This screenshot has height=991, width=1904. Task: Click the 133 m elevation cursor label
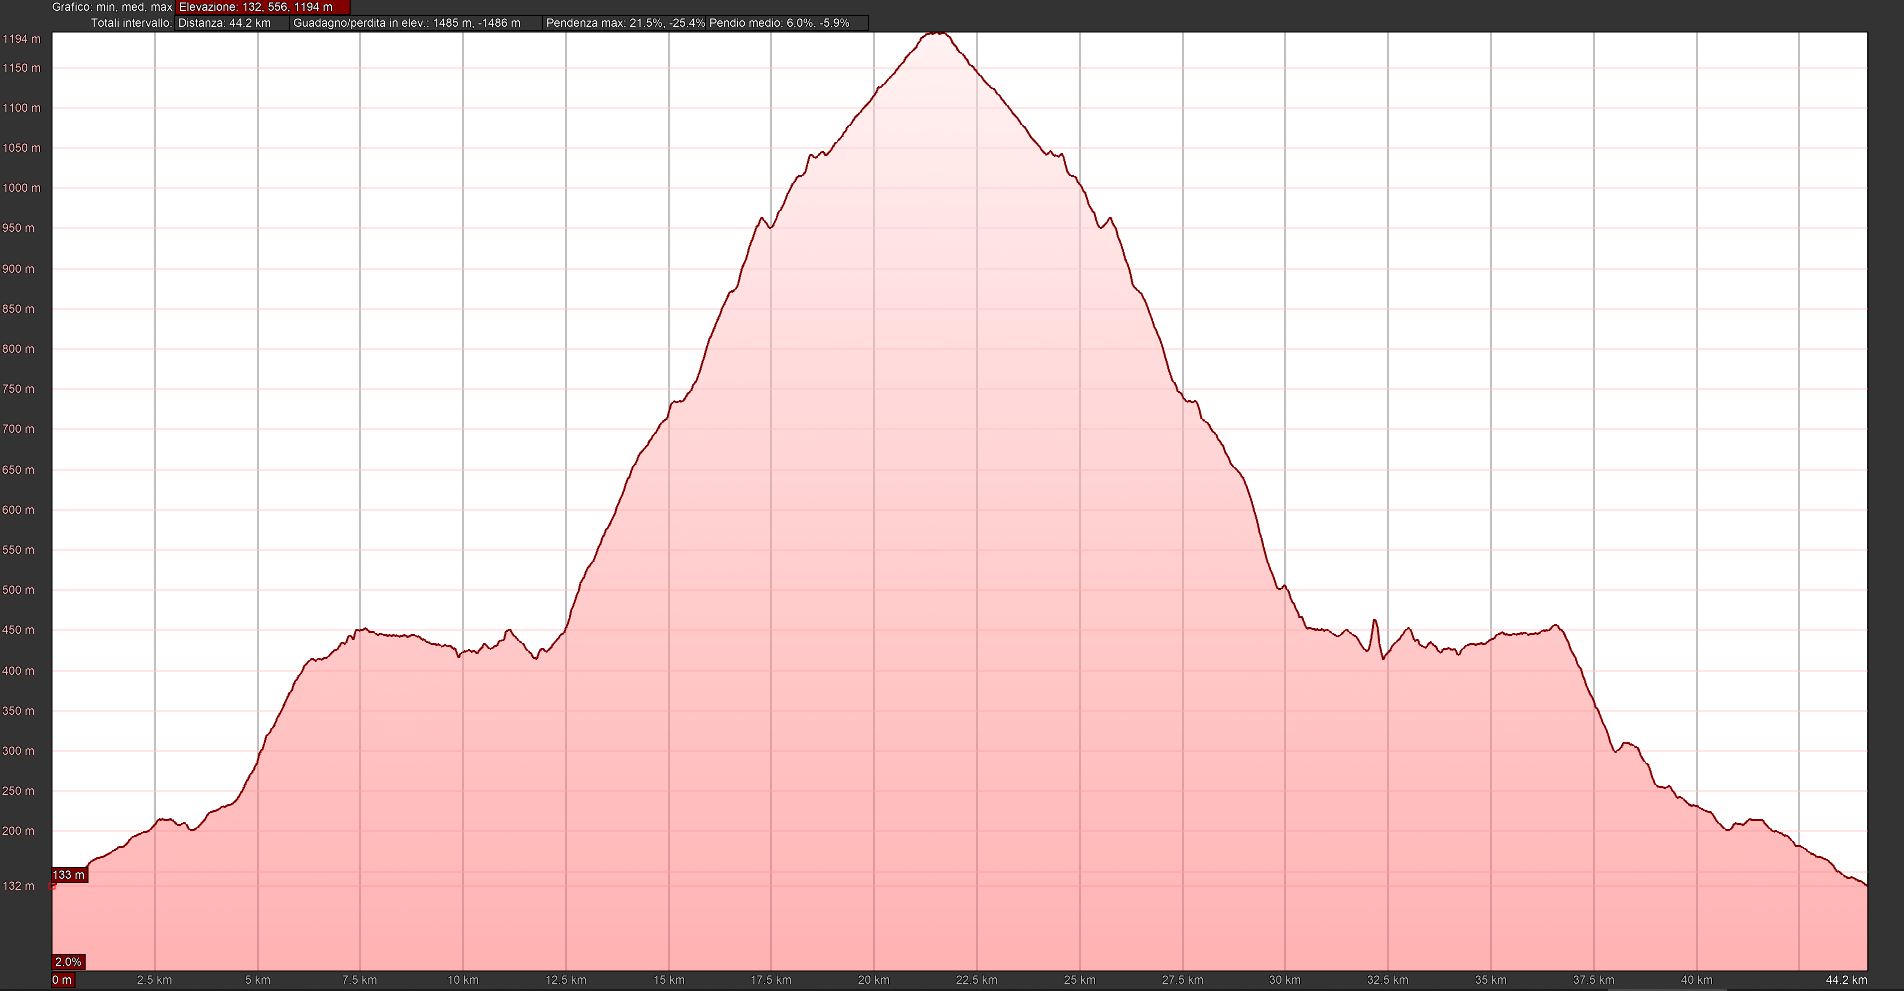[x=69, y=875]
